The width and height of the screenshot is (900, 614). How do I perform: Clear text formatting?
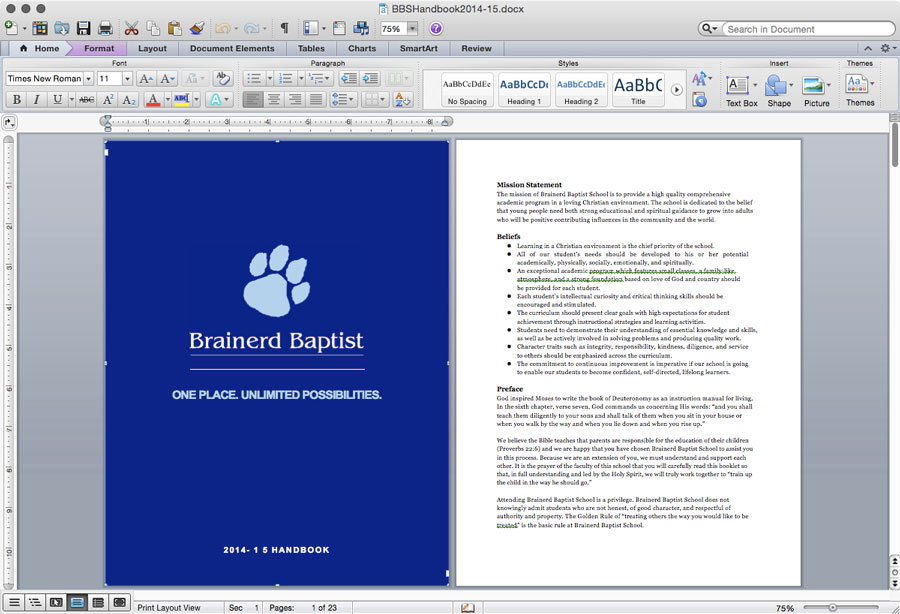[223, 79]
